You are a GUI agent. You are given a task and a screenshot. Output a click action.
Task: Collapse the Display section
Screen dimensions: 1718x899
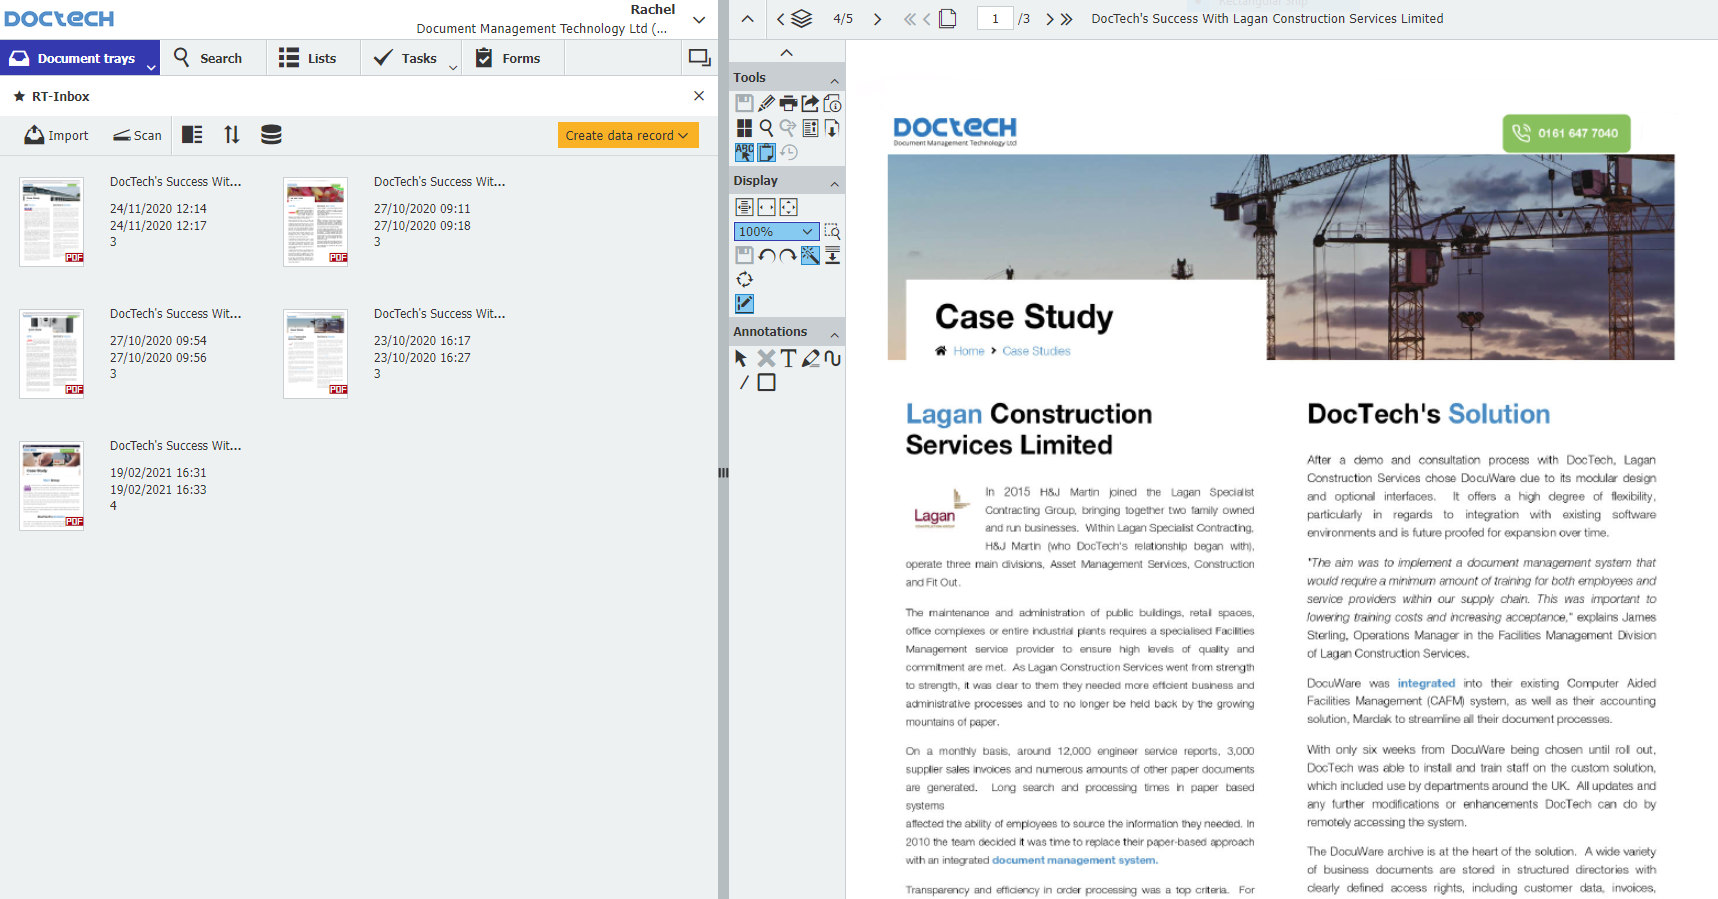[x=834, y=184]
